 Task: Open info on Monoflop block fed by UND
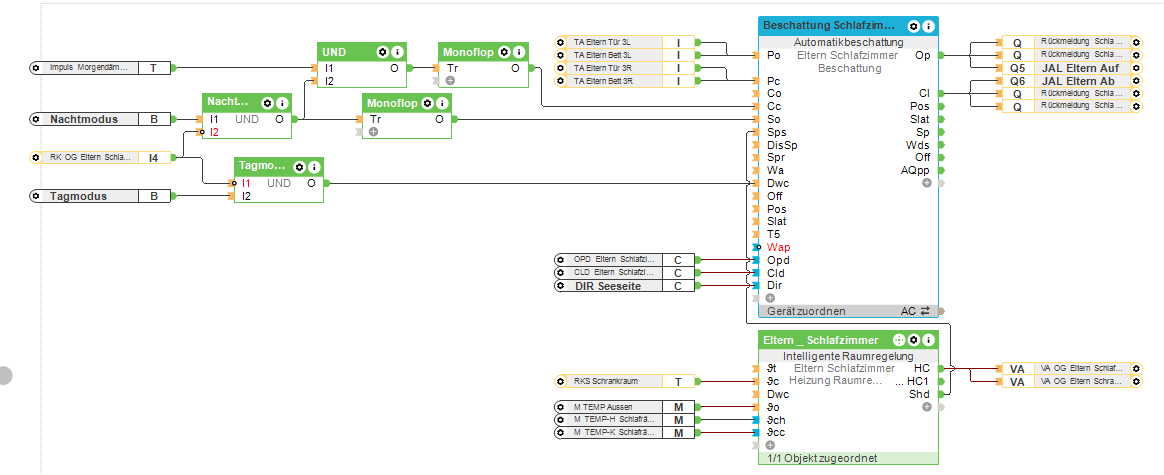point(519,52)
